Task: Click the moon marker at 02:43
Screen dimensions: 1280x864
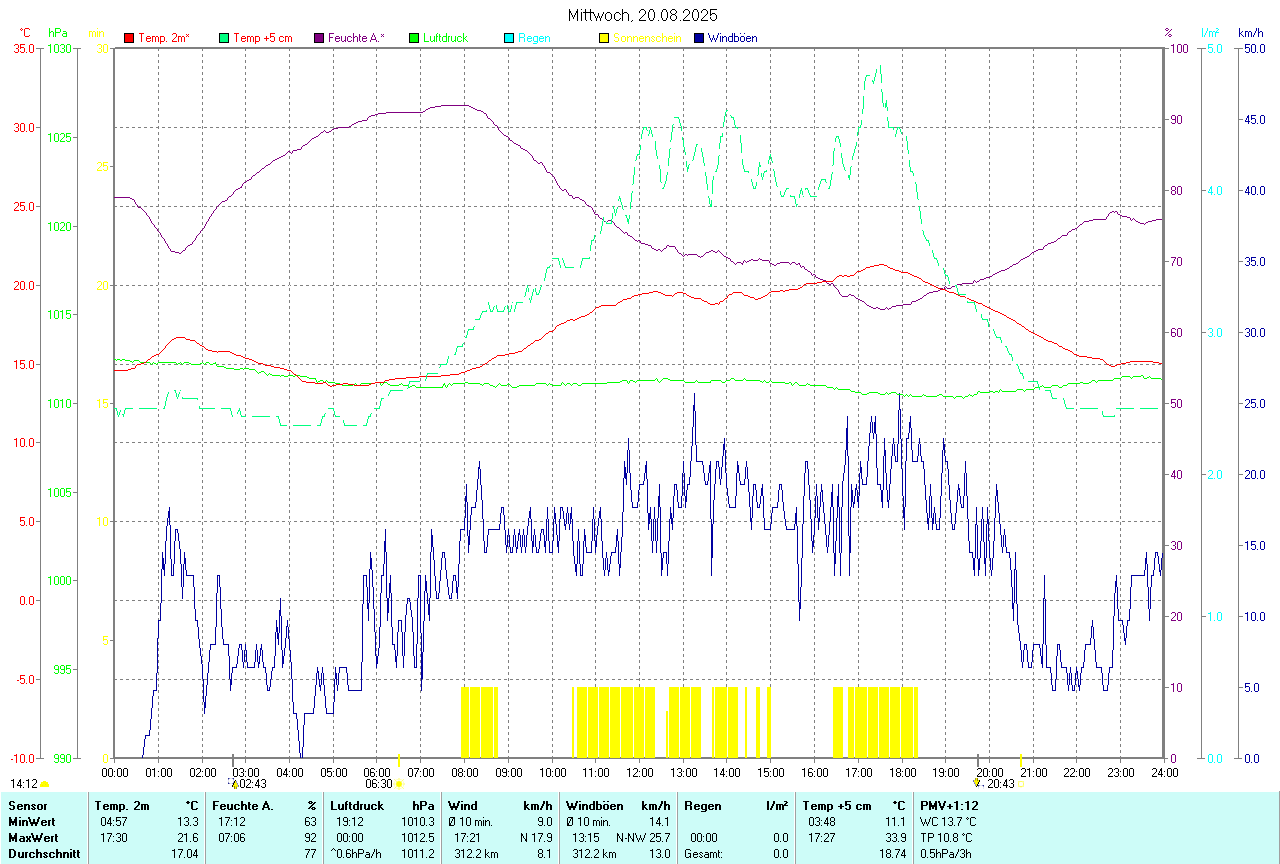Action: 234,784
